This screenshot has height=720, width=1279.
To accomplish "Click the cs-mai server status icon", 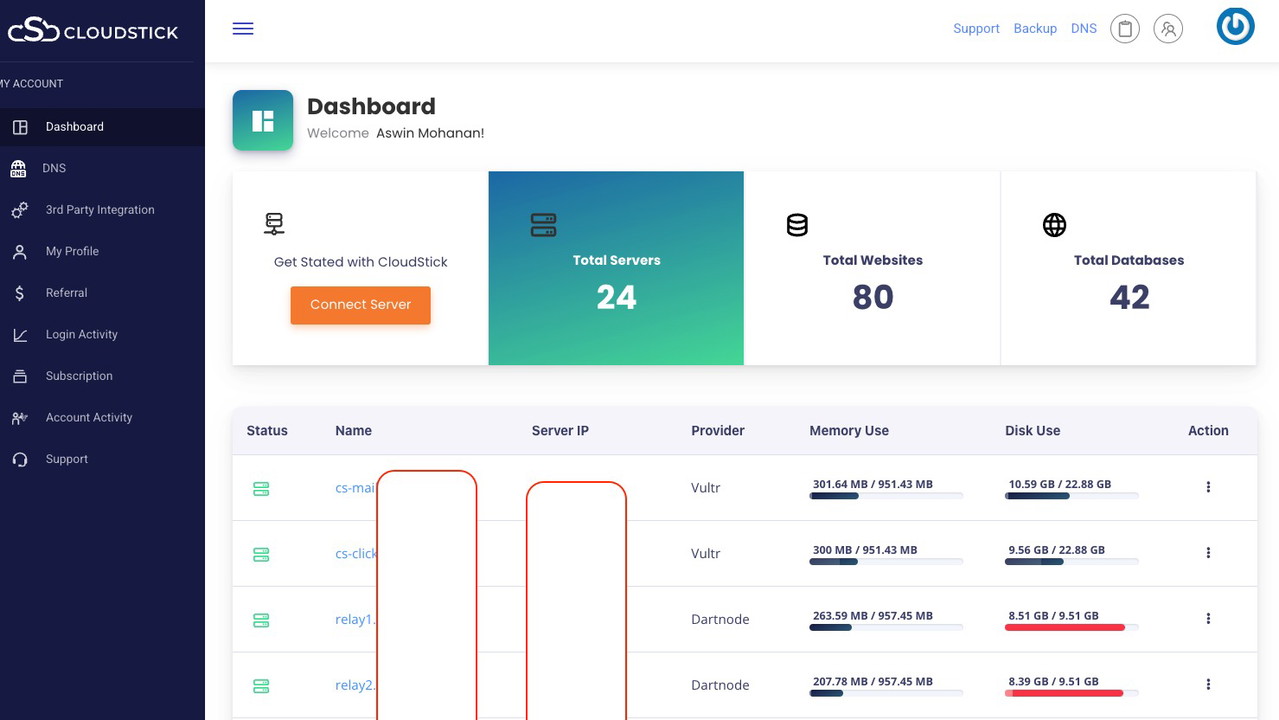I will [261, 489].
